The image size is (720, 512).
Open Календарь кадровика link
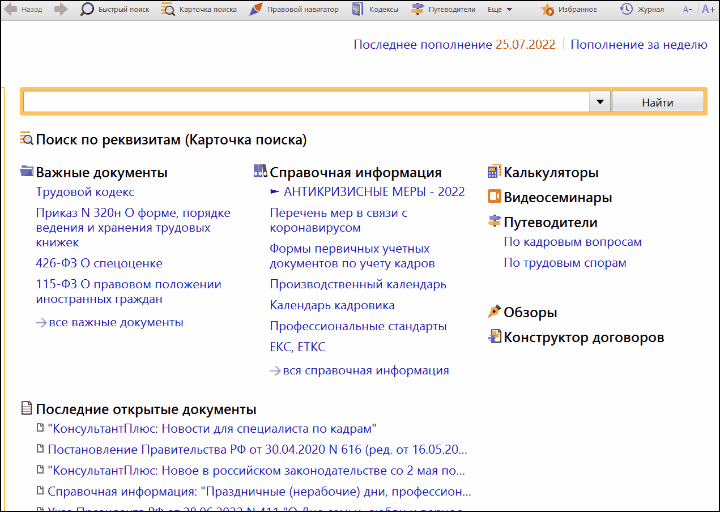332,305
